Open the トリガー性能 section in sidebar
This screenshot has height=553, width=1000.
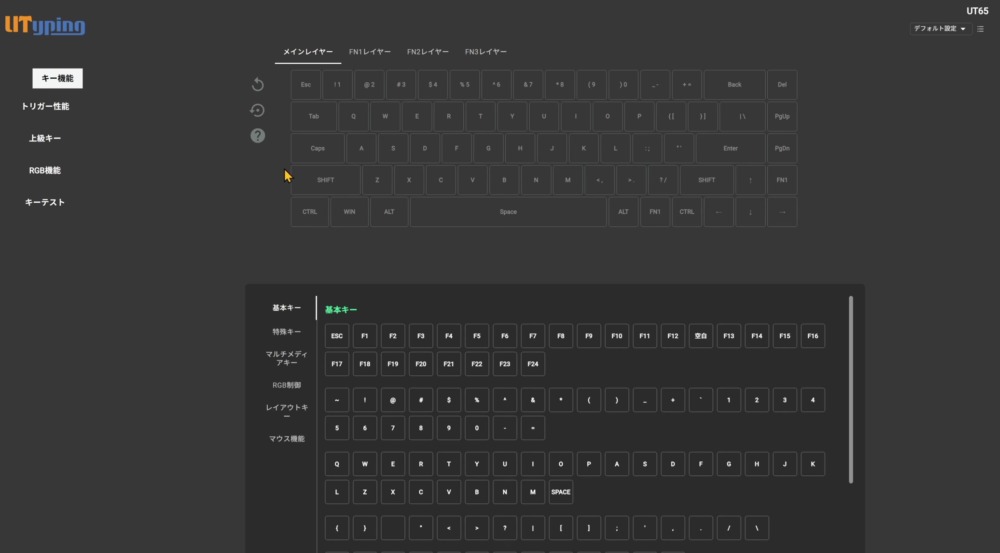coord(45,106)
